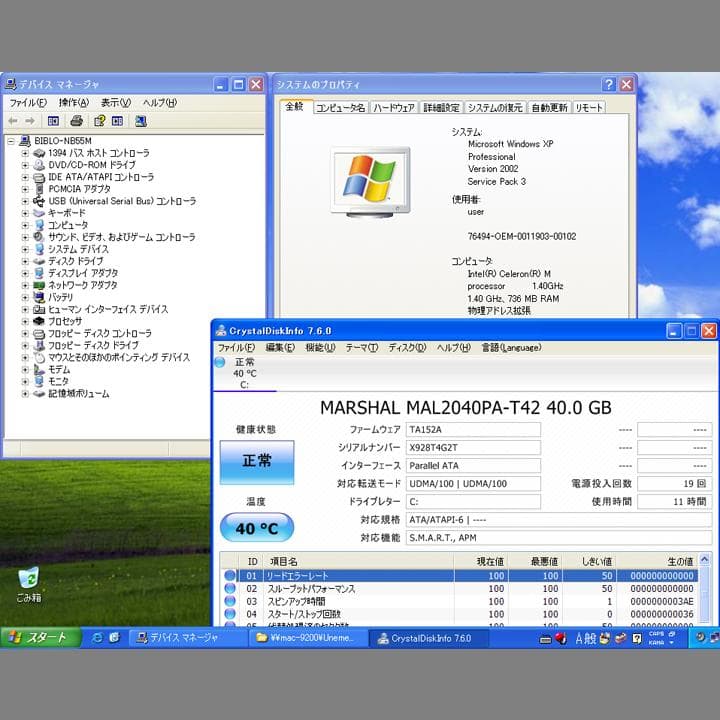Click the サウンド、ビデオ、およびゲーム コントローラ icon
Screen dimensions: 720x720
[39, 237]
